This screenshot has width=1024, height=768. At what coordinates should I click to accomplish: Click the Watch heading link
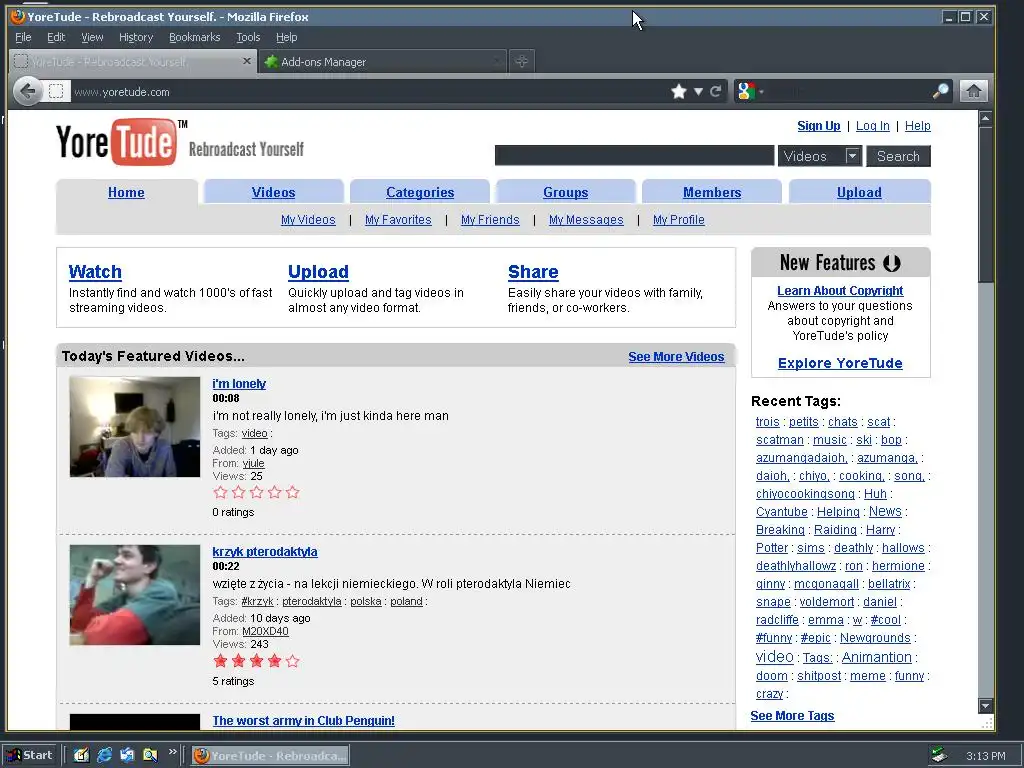click(95, 272)
